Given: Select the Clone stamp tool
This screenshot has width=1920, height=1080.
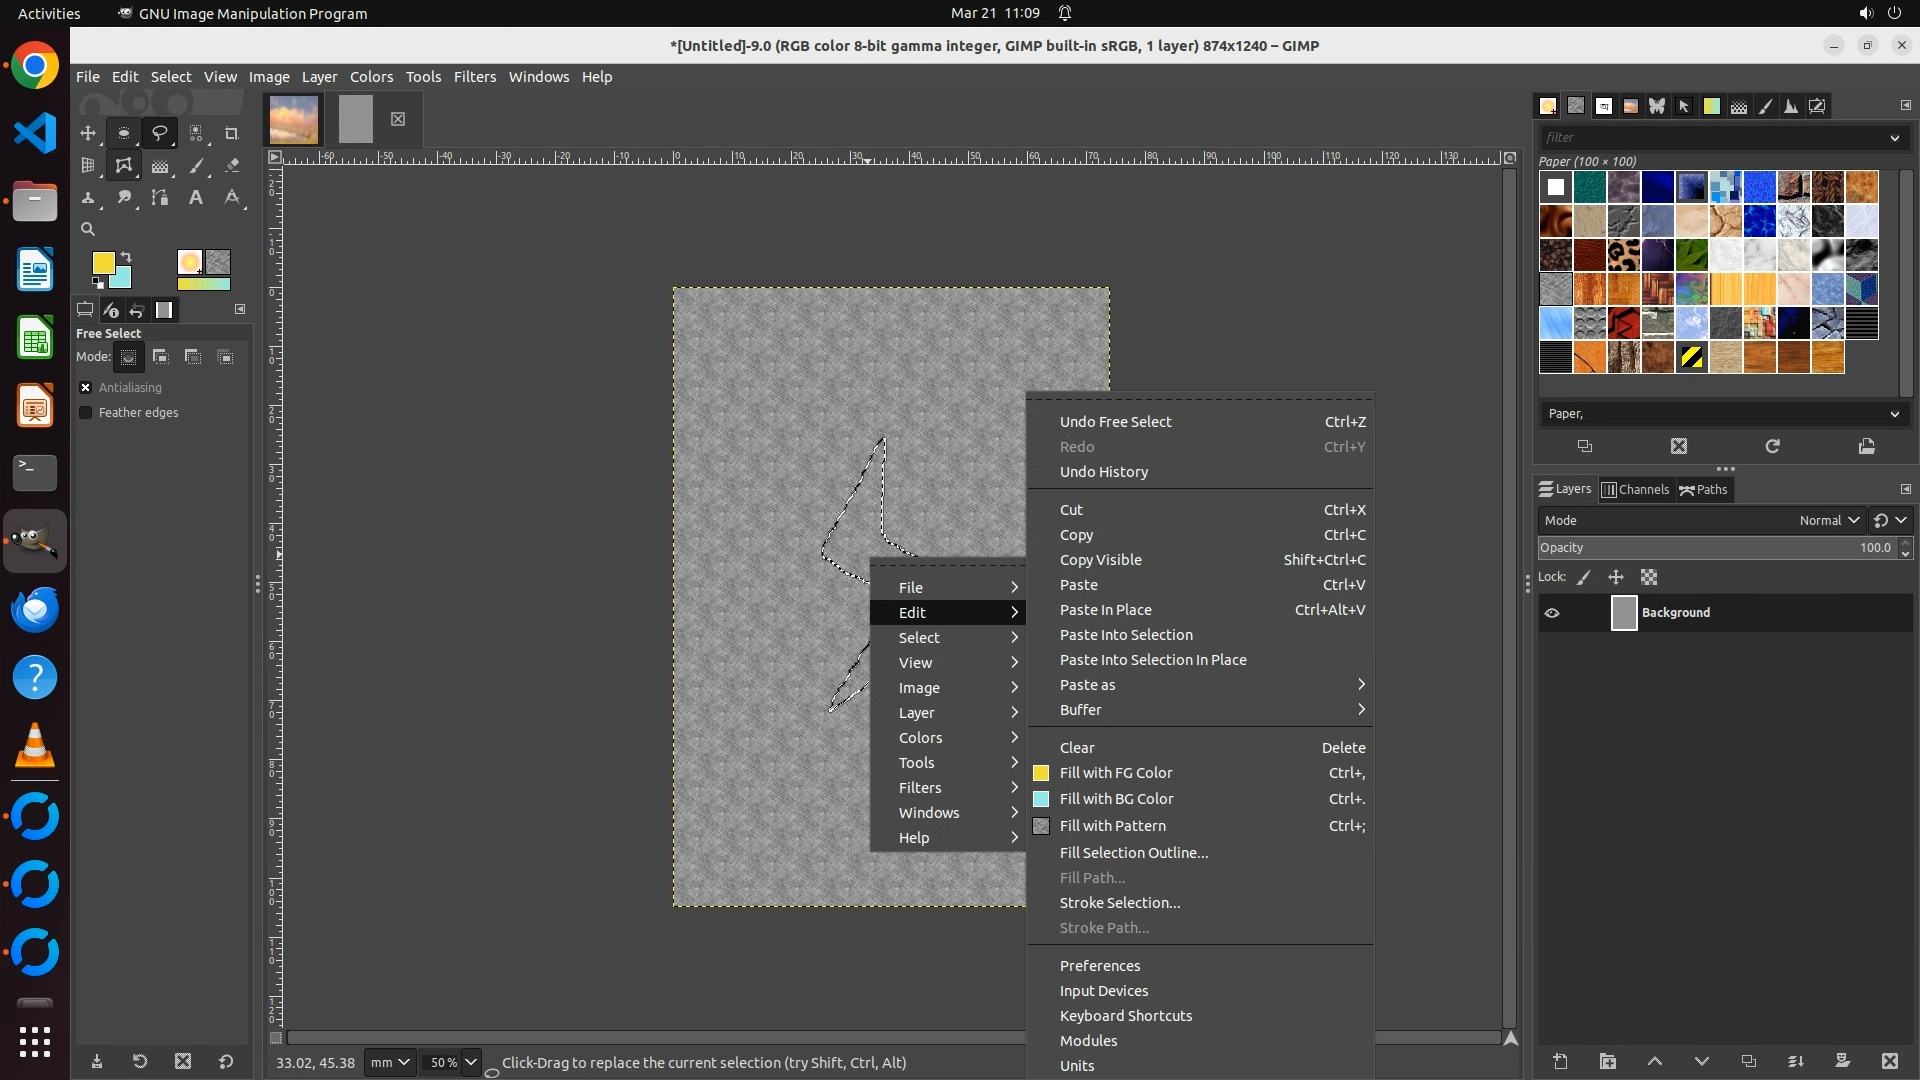Looking at the screenshot, I should [x=88, y=198].
